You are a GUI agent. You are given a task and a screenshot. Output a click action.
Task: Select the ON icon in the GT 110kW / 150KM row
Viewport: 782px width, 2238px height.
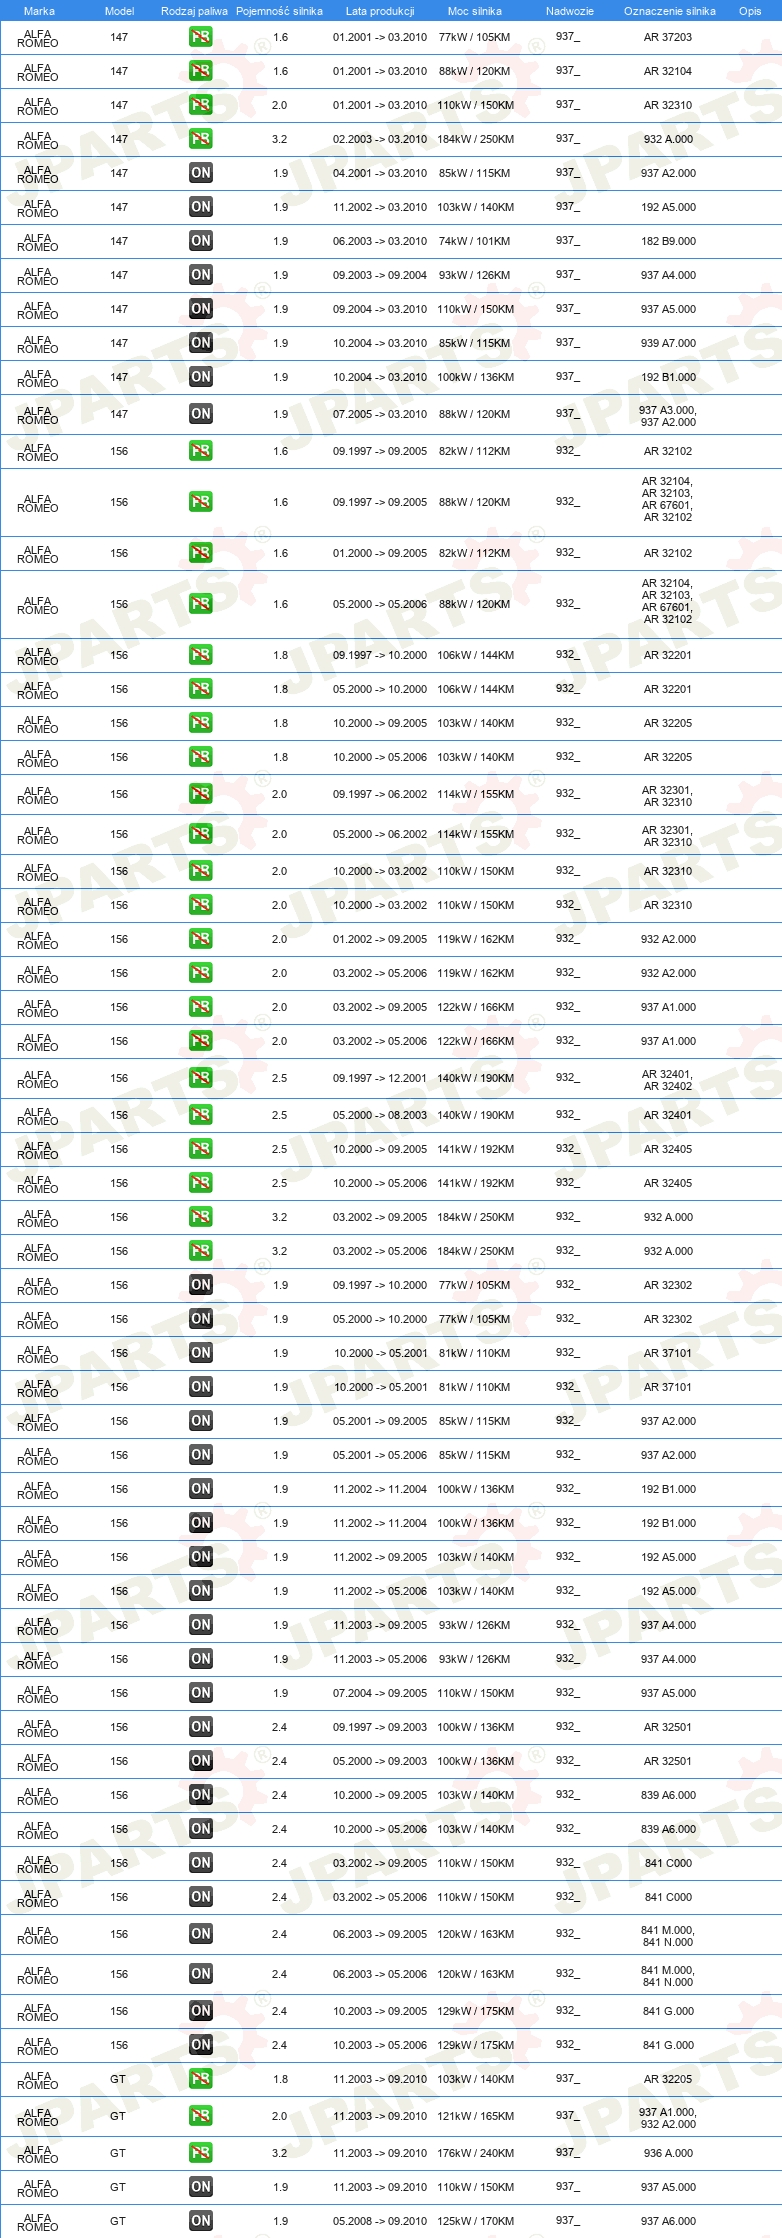pos(200,2187)
